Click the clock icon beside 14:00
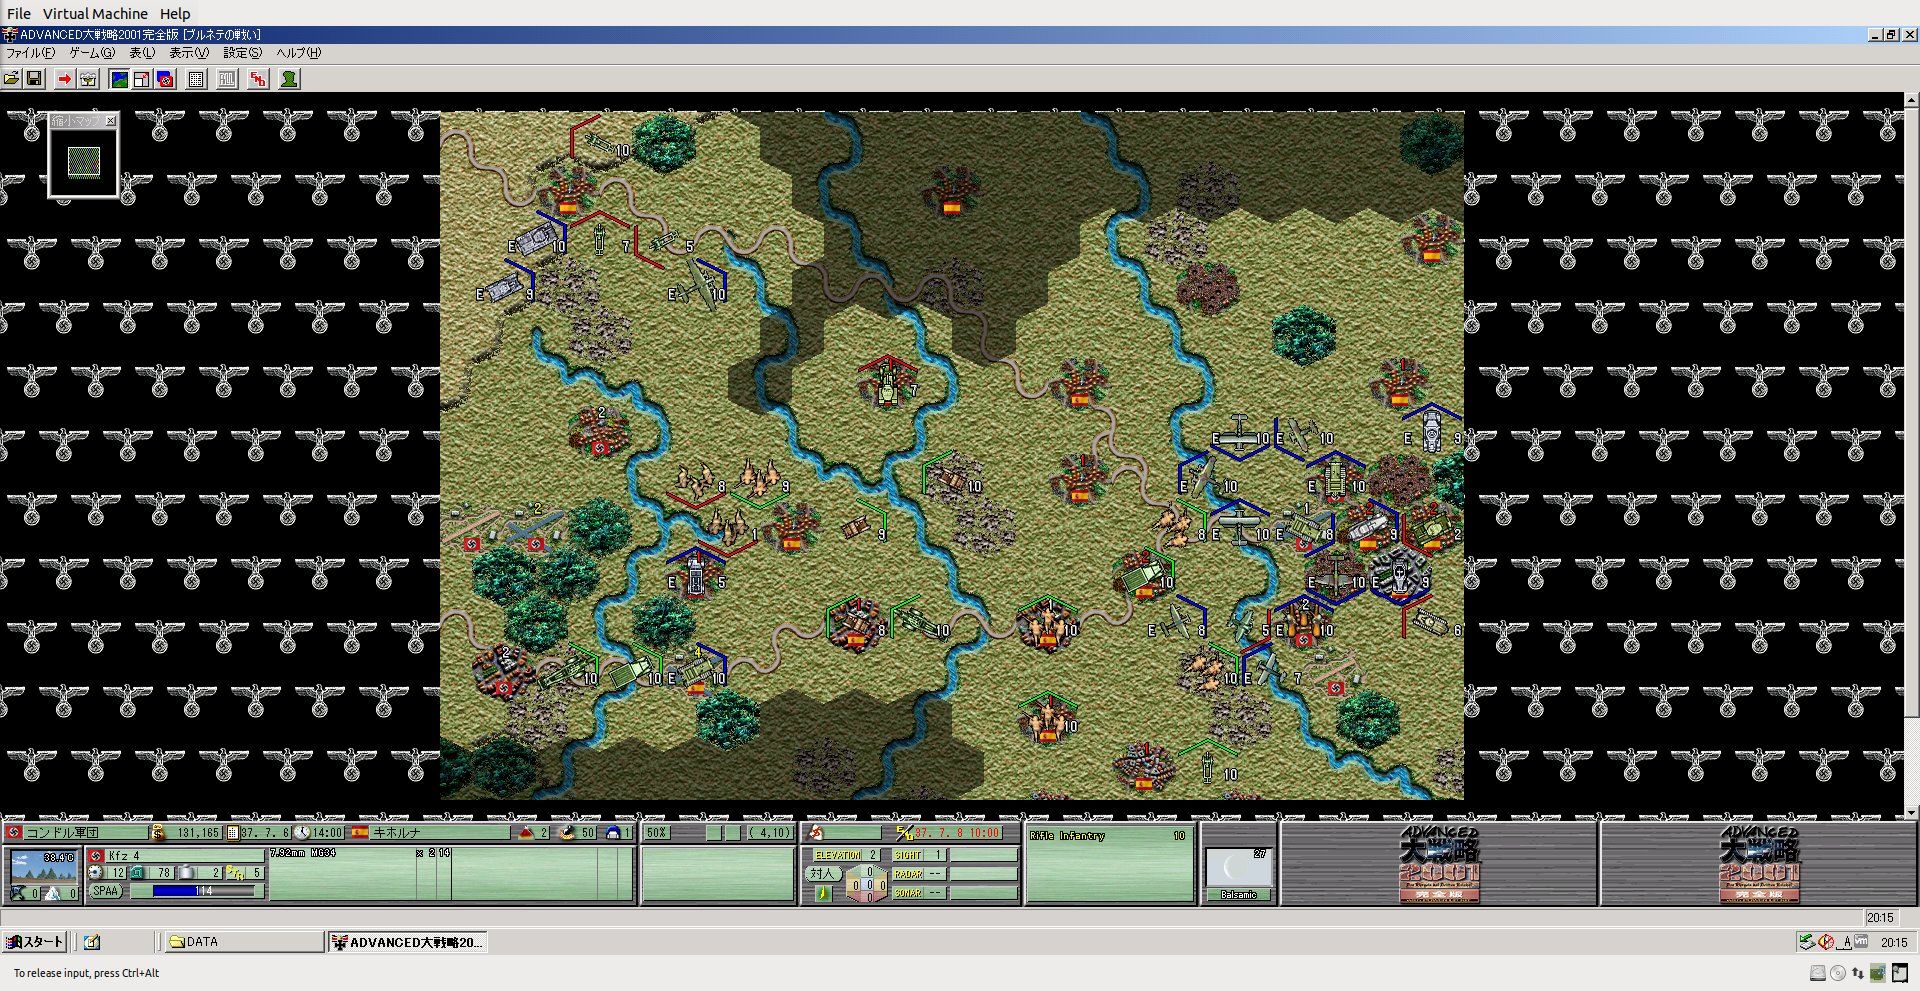The image size is (1920, 991). pyautogui.click(x=302, y=832)
